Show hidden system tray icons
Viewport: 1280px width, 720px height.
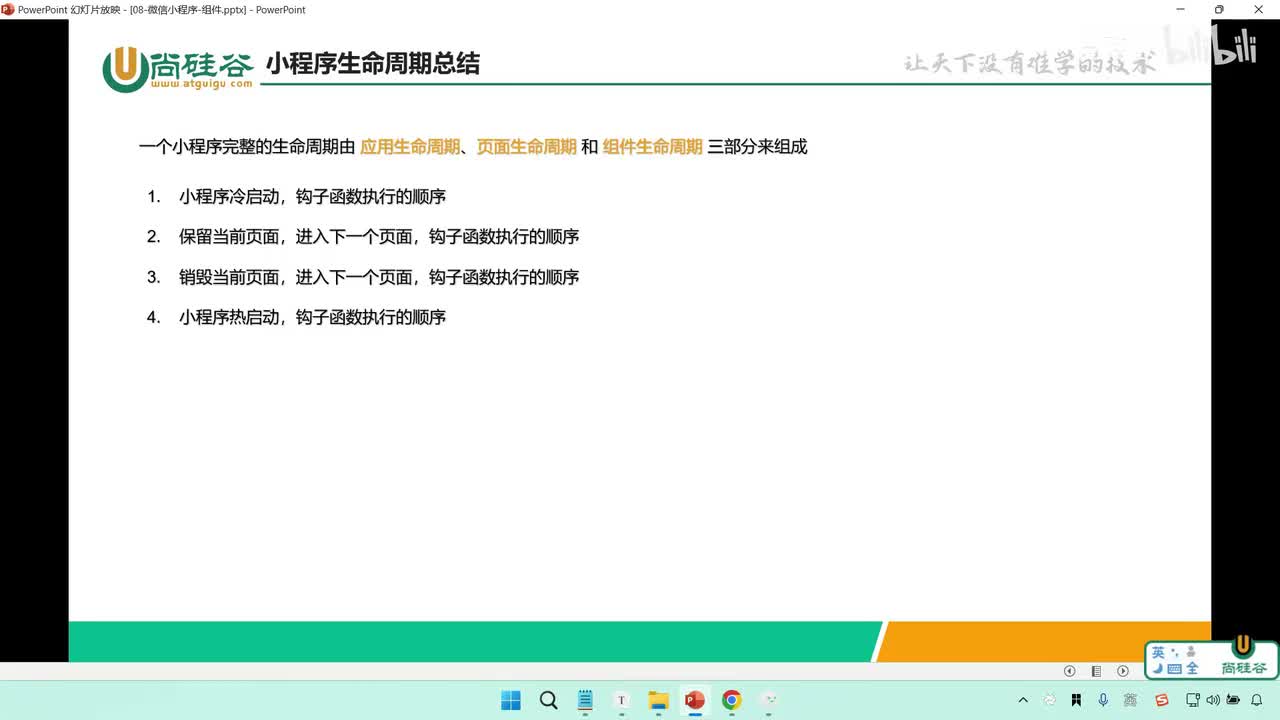1023,700
